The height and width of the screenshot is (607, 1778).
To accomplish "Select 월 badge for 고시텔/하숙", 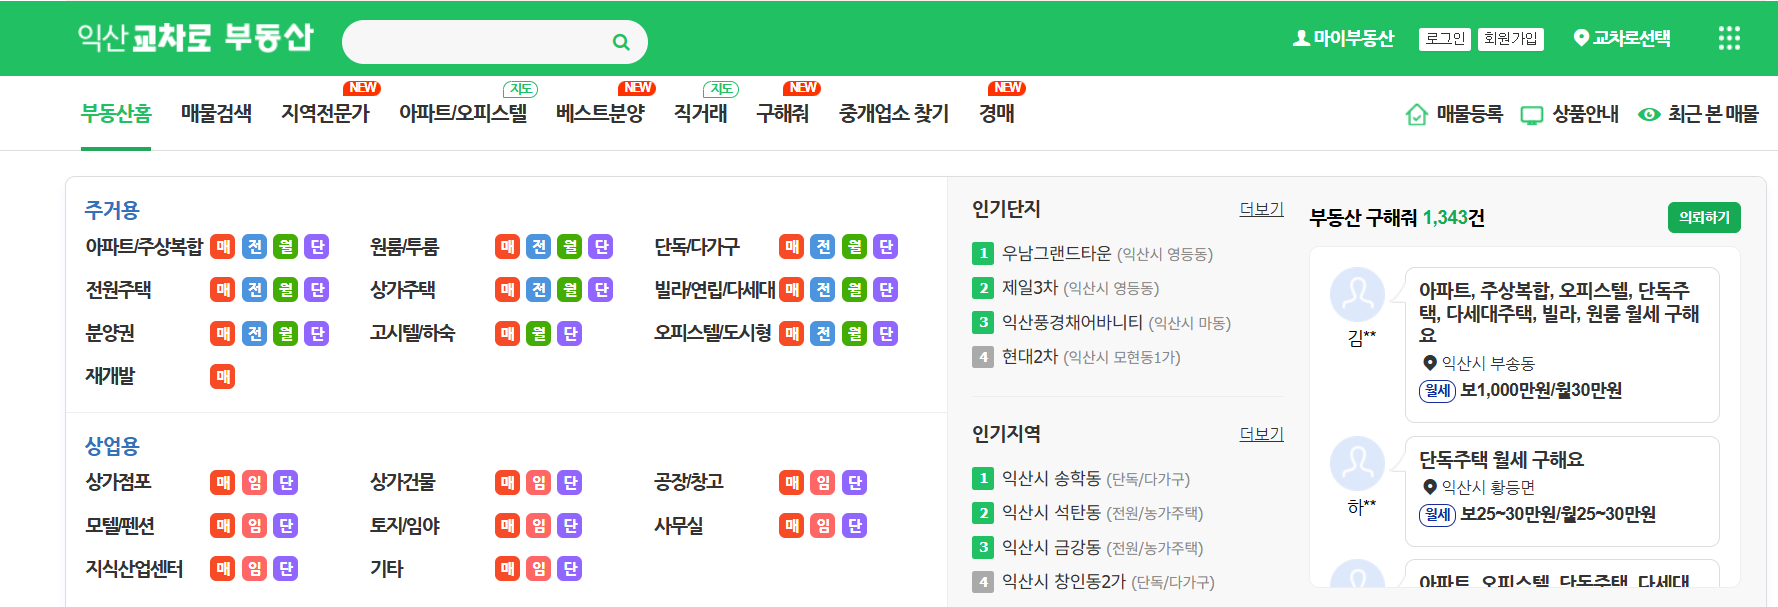I will pos(539,333).
